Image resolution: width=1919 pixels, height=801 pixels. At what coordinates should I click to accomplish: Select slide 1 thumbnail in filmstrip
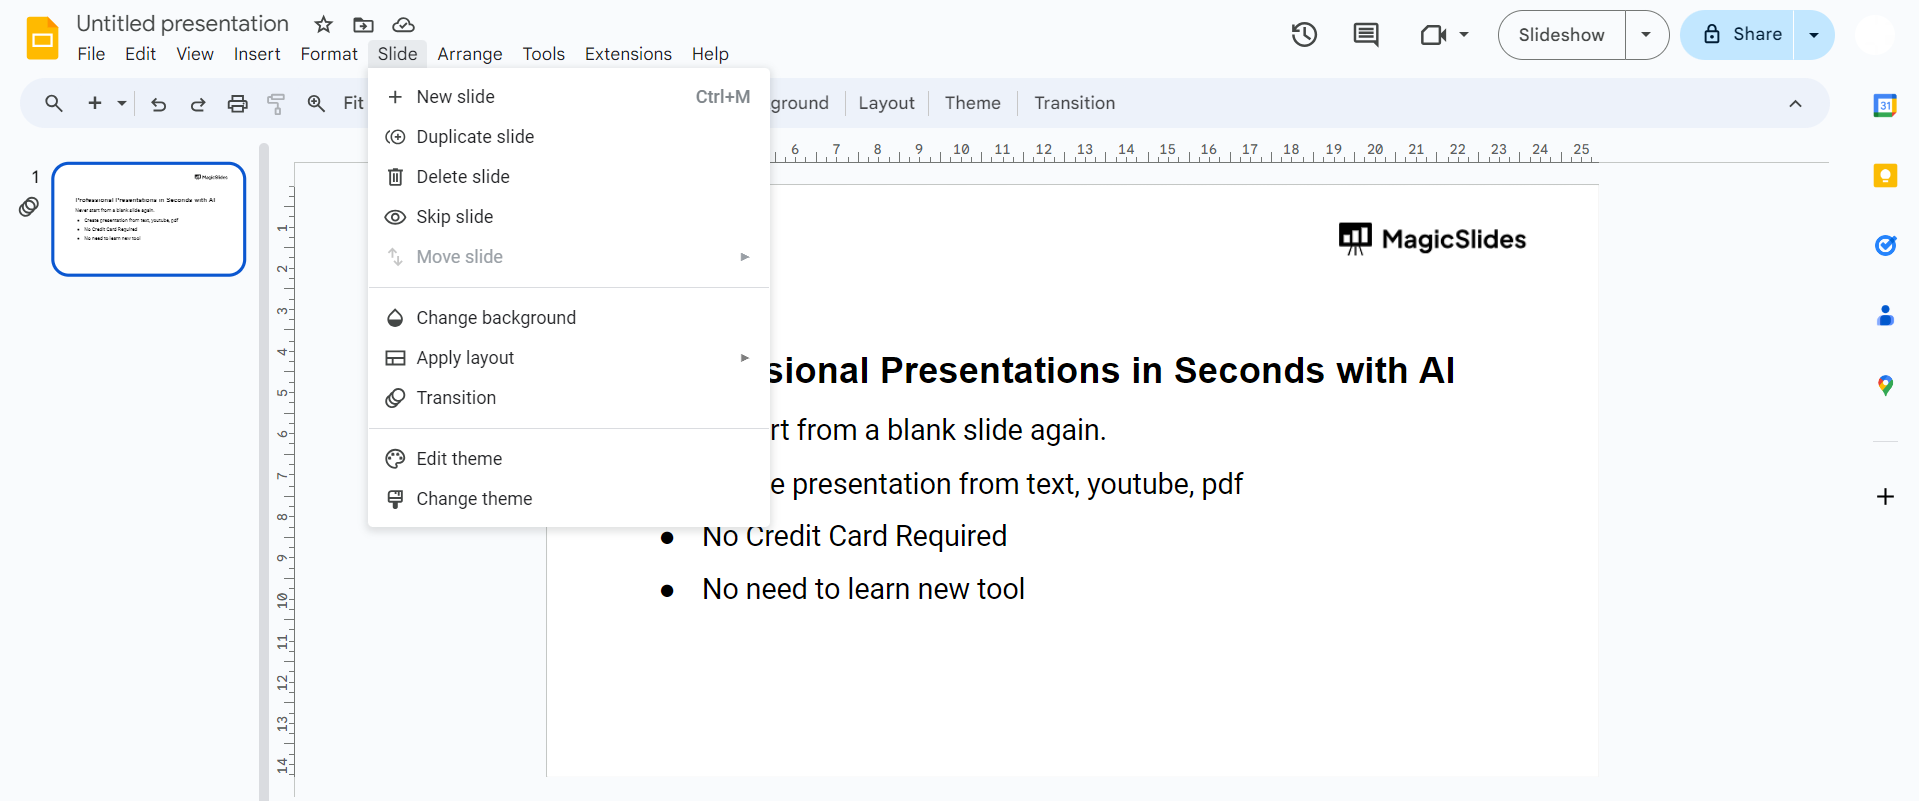coord(149,219)
